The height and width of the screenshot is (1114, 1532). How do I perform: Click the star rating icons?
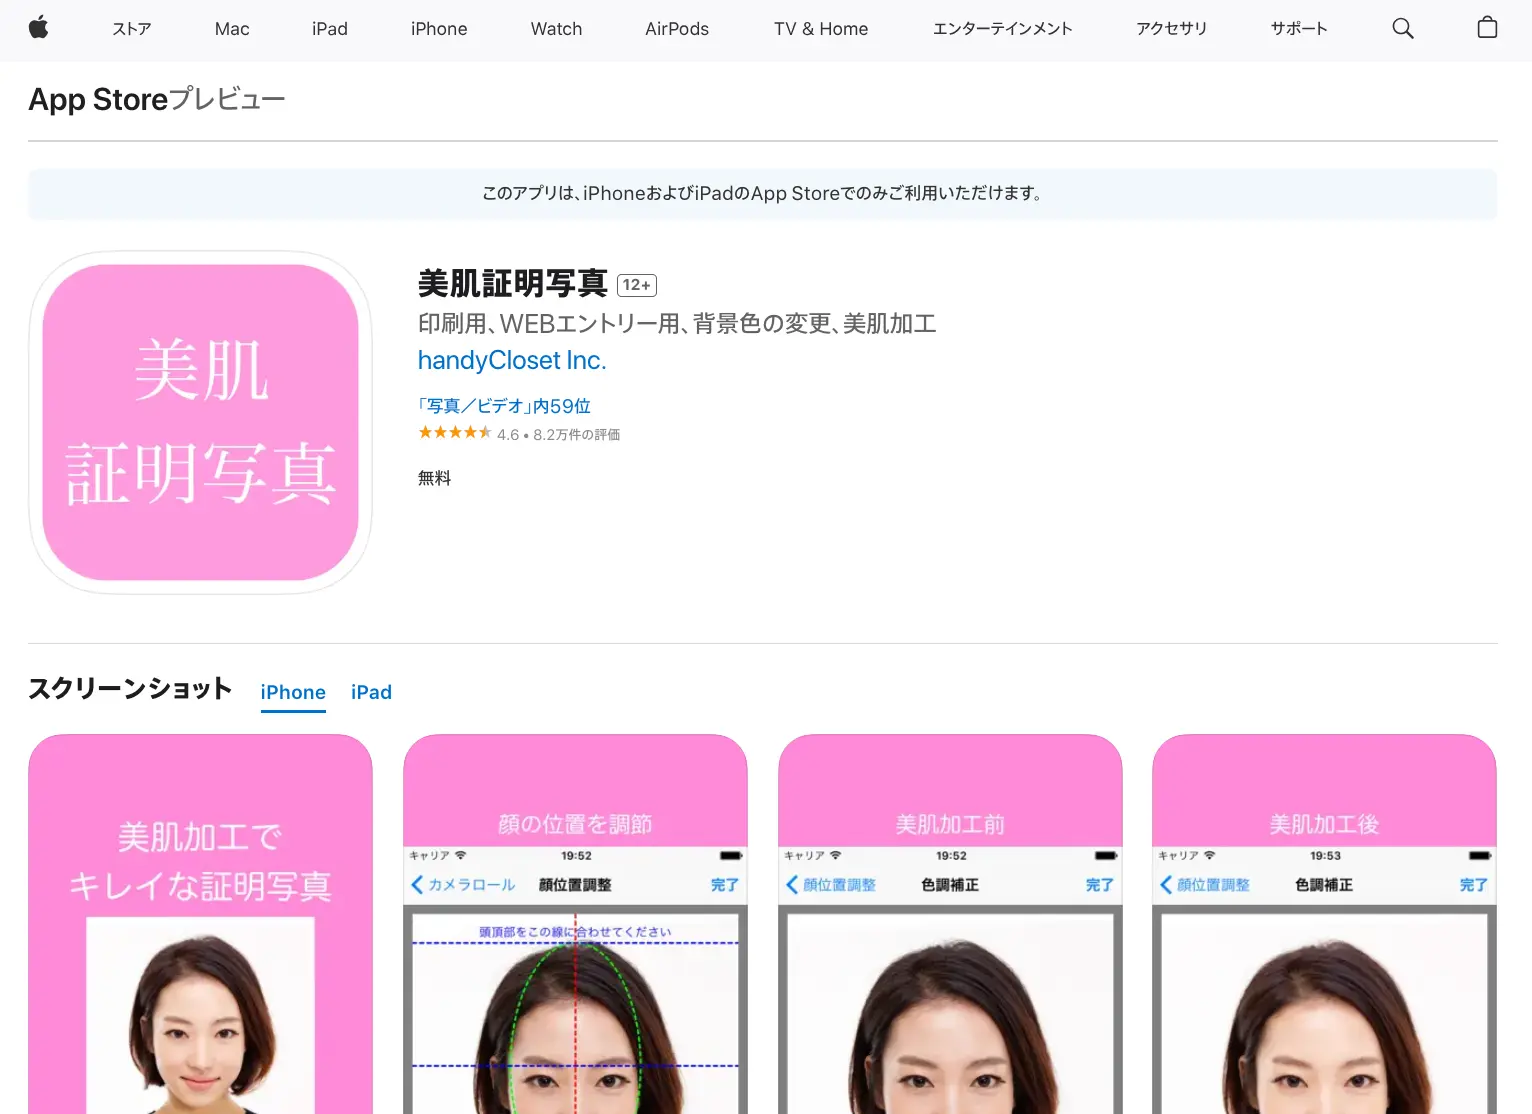click(x=455, y=433)
